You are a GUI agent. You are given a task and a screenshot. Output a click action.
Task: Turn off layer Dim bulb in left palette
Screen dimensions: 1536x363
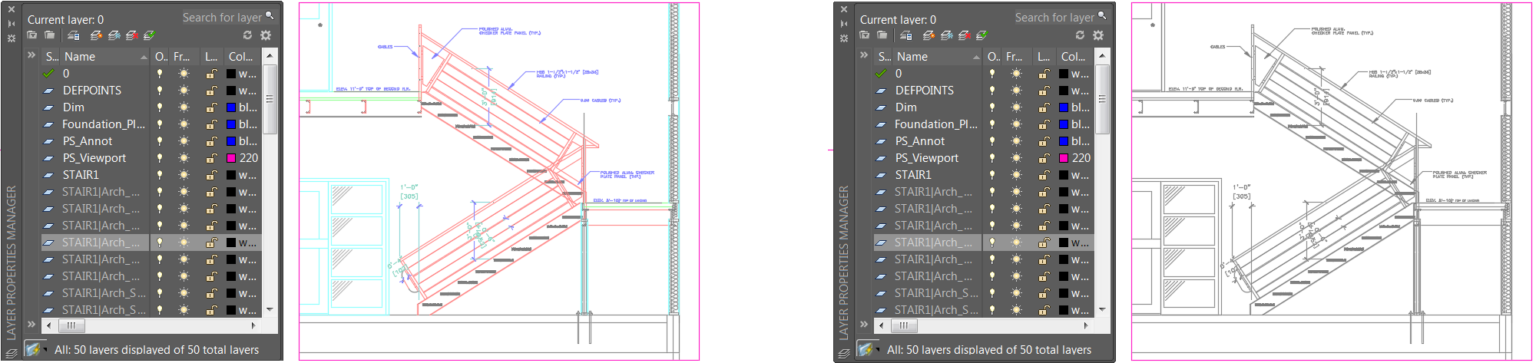click(x=160, y=107)
